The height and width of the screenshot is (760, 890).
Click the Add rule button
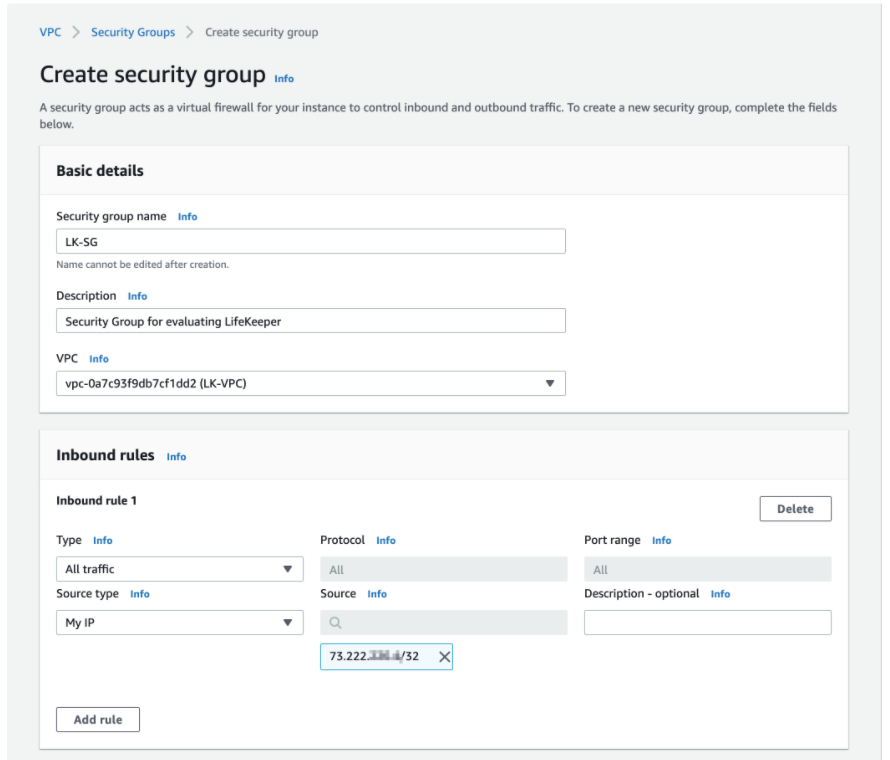click(98, 720)
